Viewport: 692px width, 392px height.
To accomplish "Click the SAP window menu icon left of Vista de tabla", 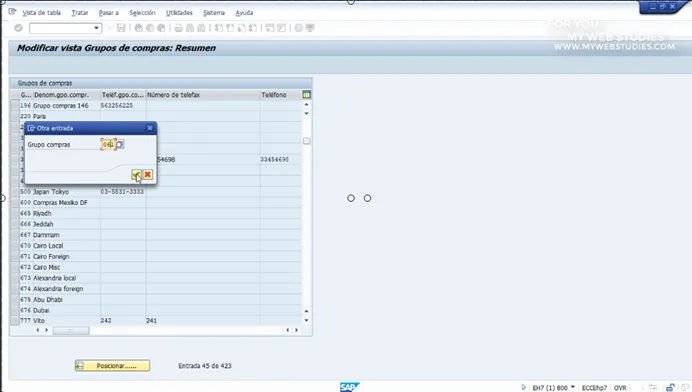I will [x=12, y=12].
